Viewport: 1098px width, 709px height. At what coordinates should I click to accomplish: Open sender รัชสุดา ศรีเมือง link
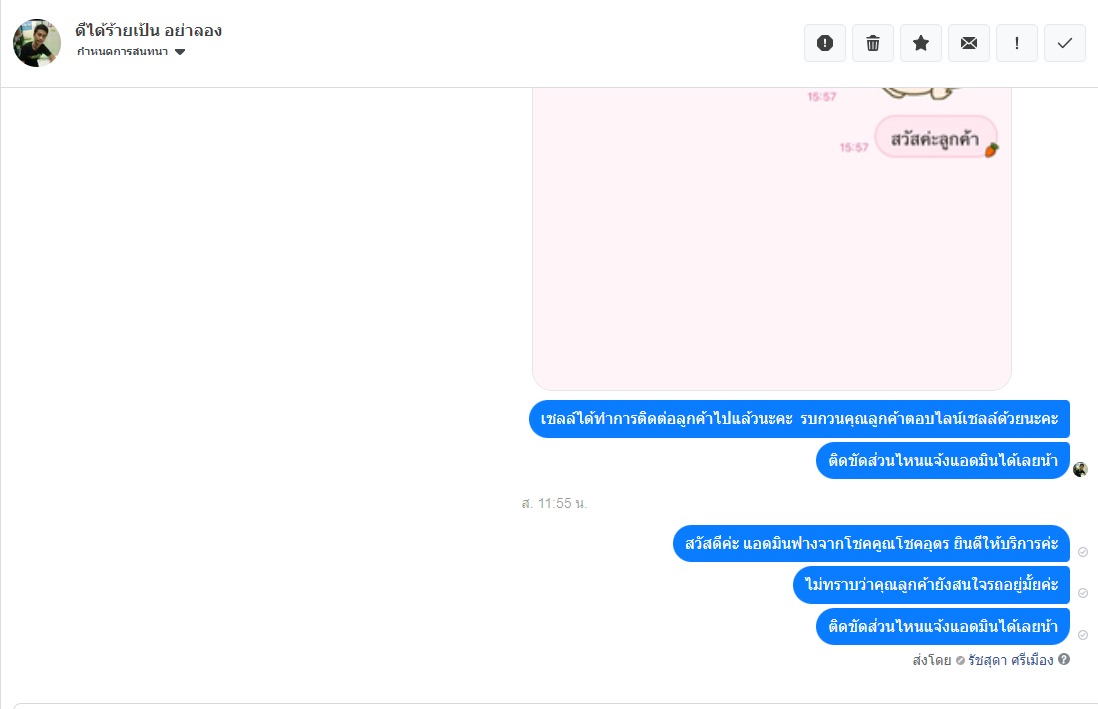[1010, 660]
